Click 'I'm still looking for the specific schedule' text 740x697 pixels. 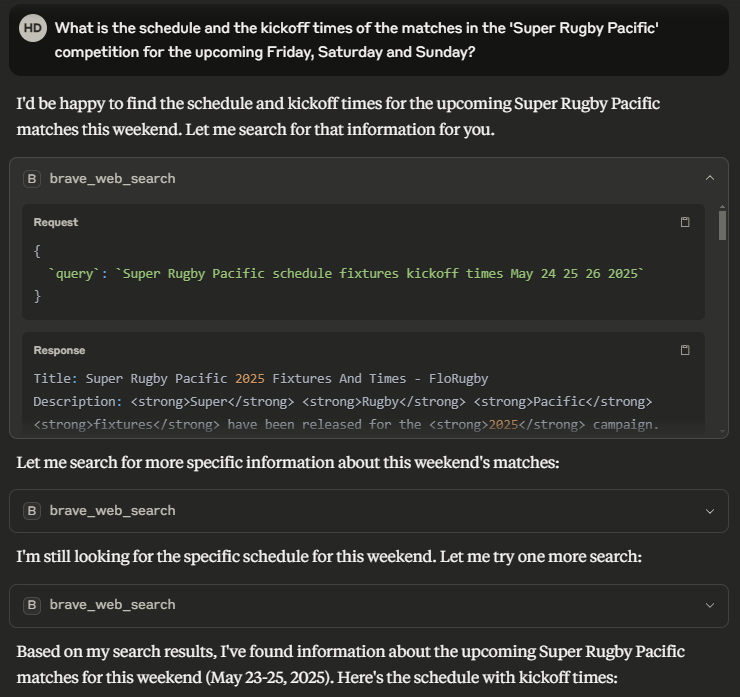329,556
